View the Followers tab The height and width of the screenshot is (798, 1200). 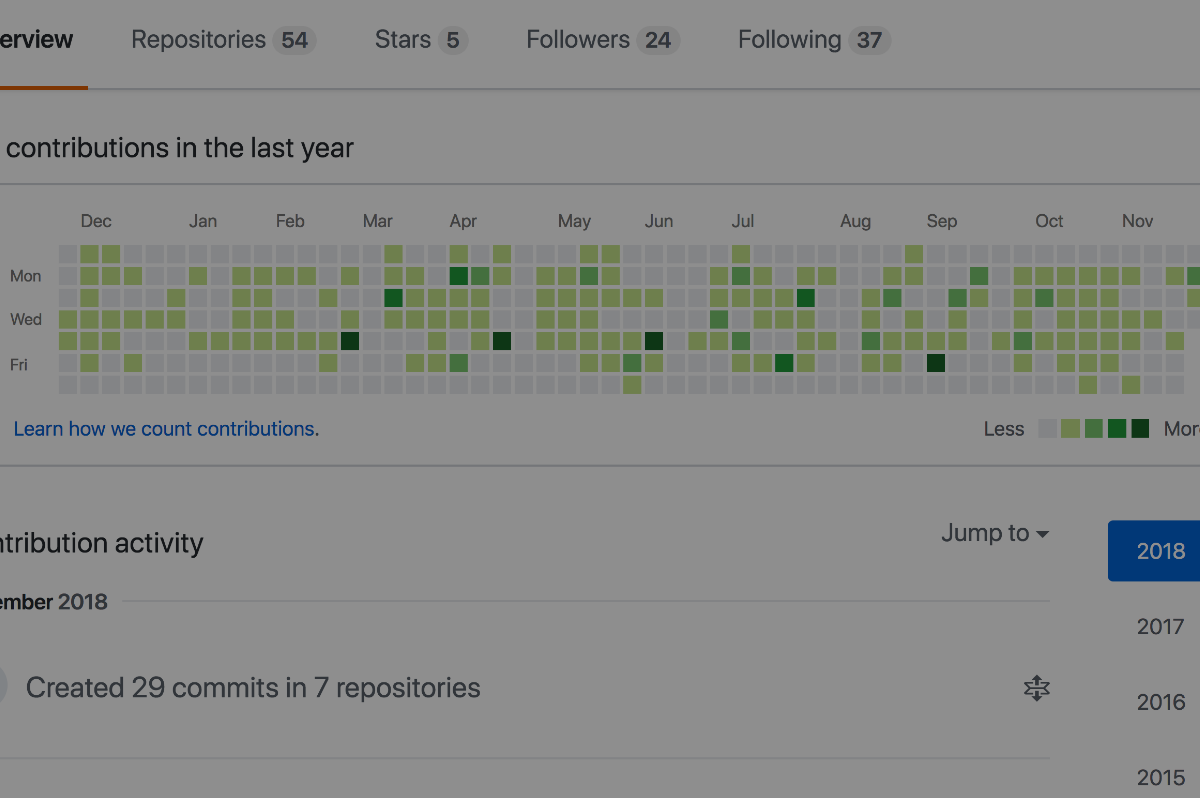coord(602,40)
